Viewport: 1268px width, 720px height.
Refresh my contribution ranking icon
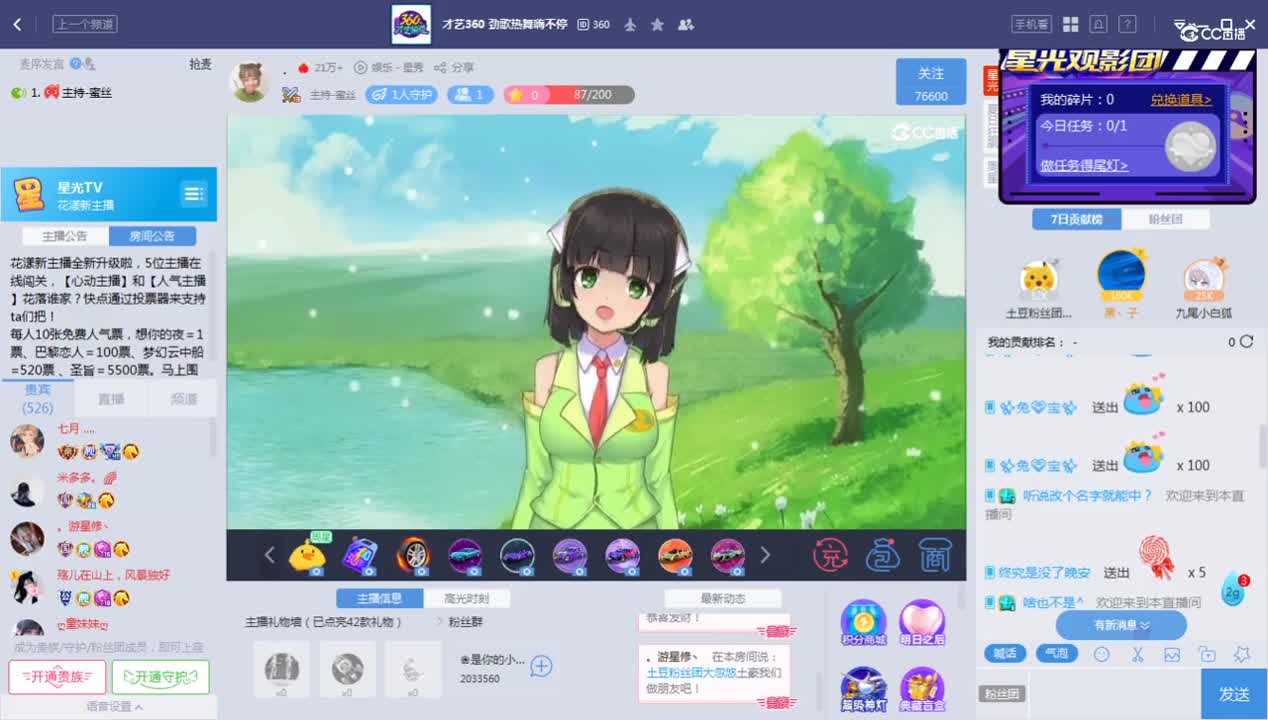point(1246,342)
